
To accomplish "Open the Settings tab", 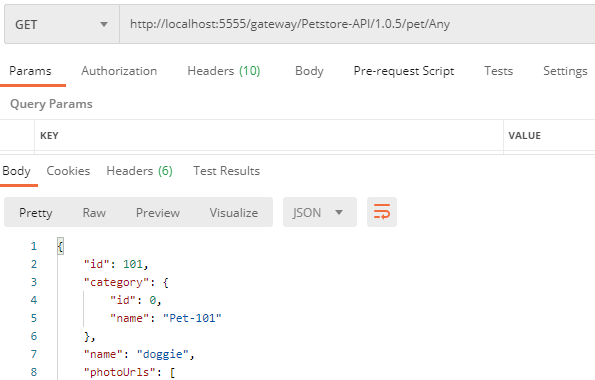I will [x=565, y=71].
